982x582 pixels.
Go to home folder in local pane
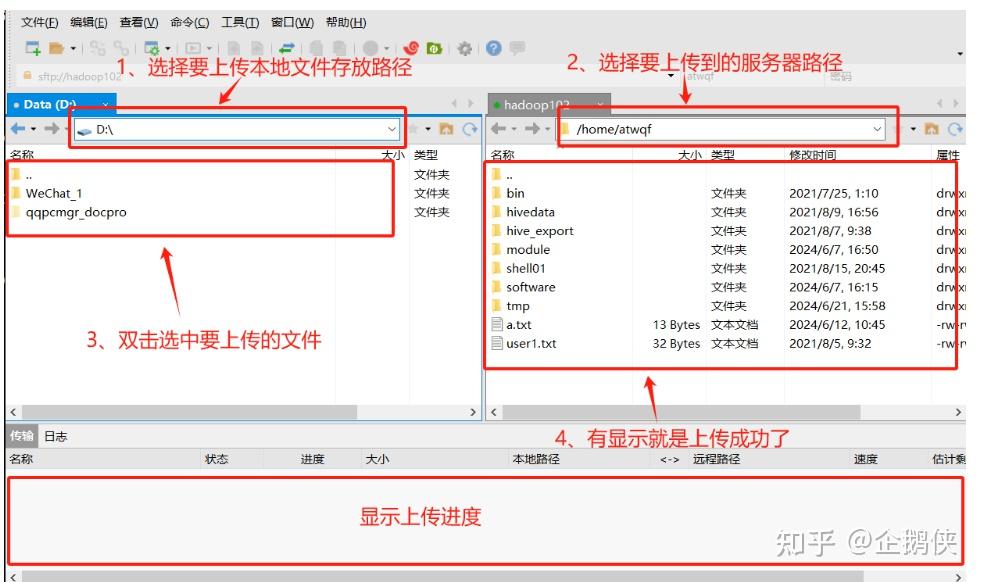click(x=446, y=128)
